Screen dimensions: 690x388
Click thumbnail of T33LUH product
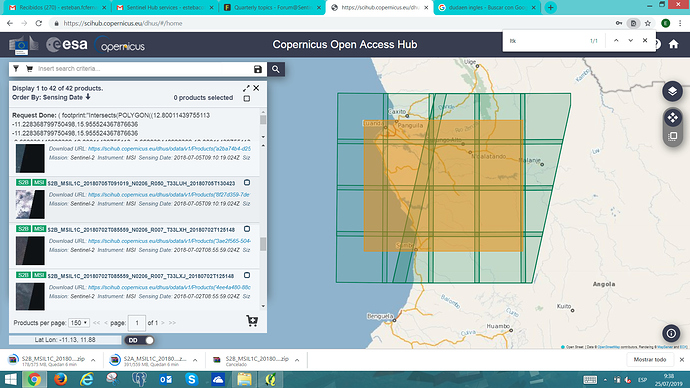(x=30, y=204)
